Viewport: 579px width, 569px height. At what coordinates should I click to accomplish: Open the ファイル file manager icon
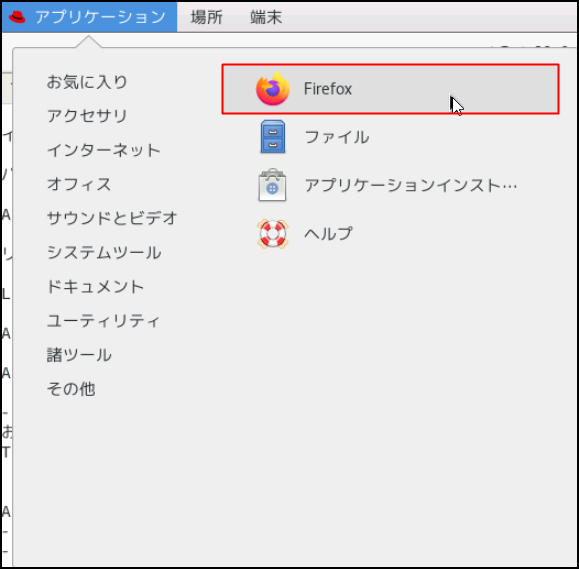click(273, 137)
